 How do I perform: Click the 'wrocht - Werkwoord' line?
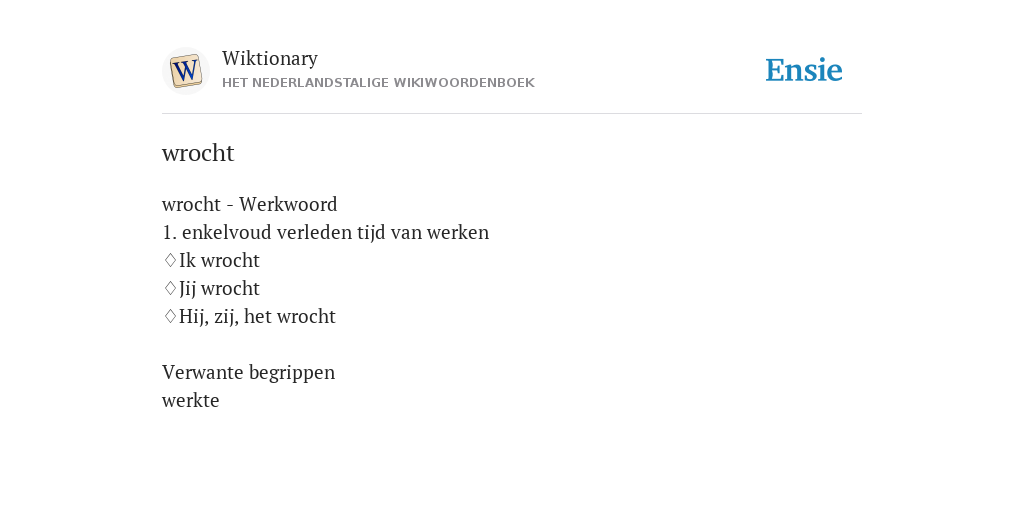click(x=249, y=204)
